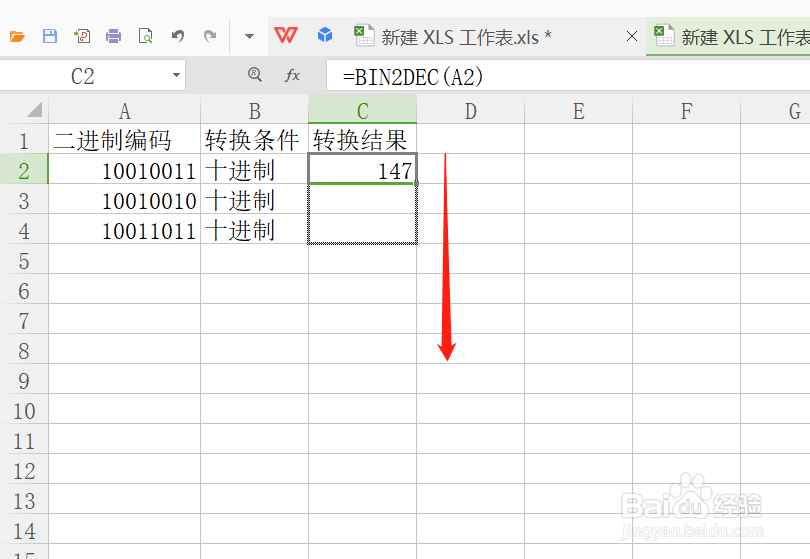Click cell containing 二进制编码
810x559 pixels.
[x=124, y=139]
